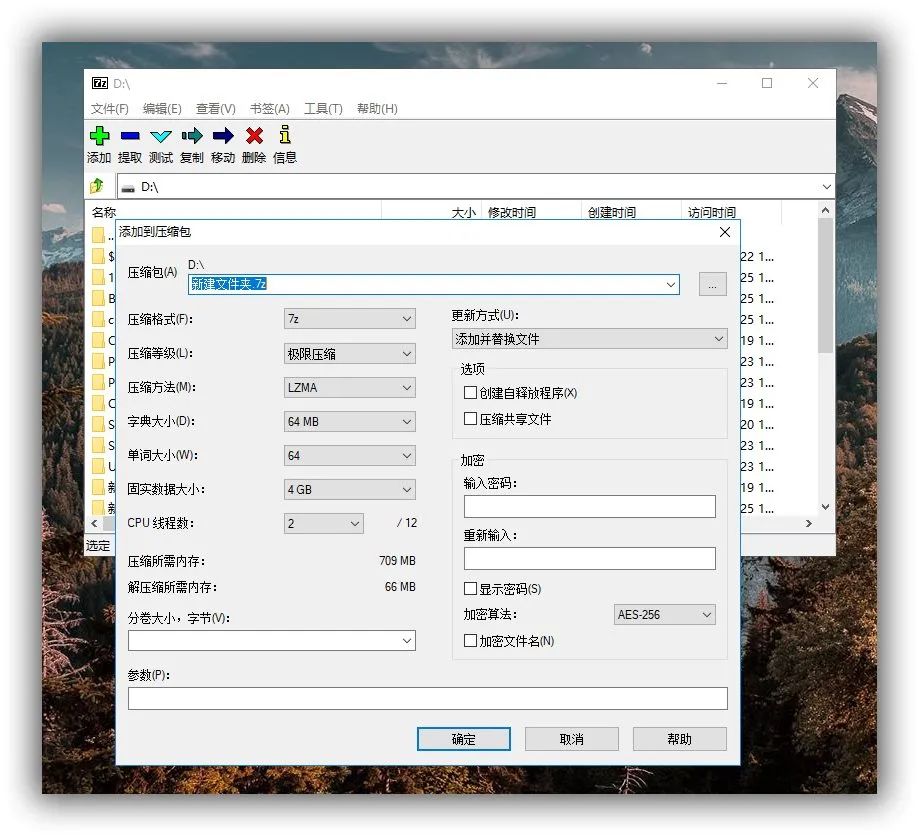
Task: Click the 输入密码 password field
Action: (x=589, y=507)
